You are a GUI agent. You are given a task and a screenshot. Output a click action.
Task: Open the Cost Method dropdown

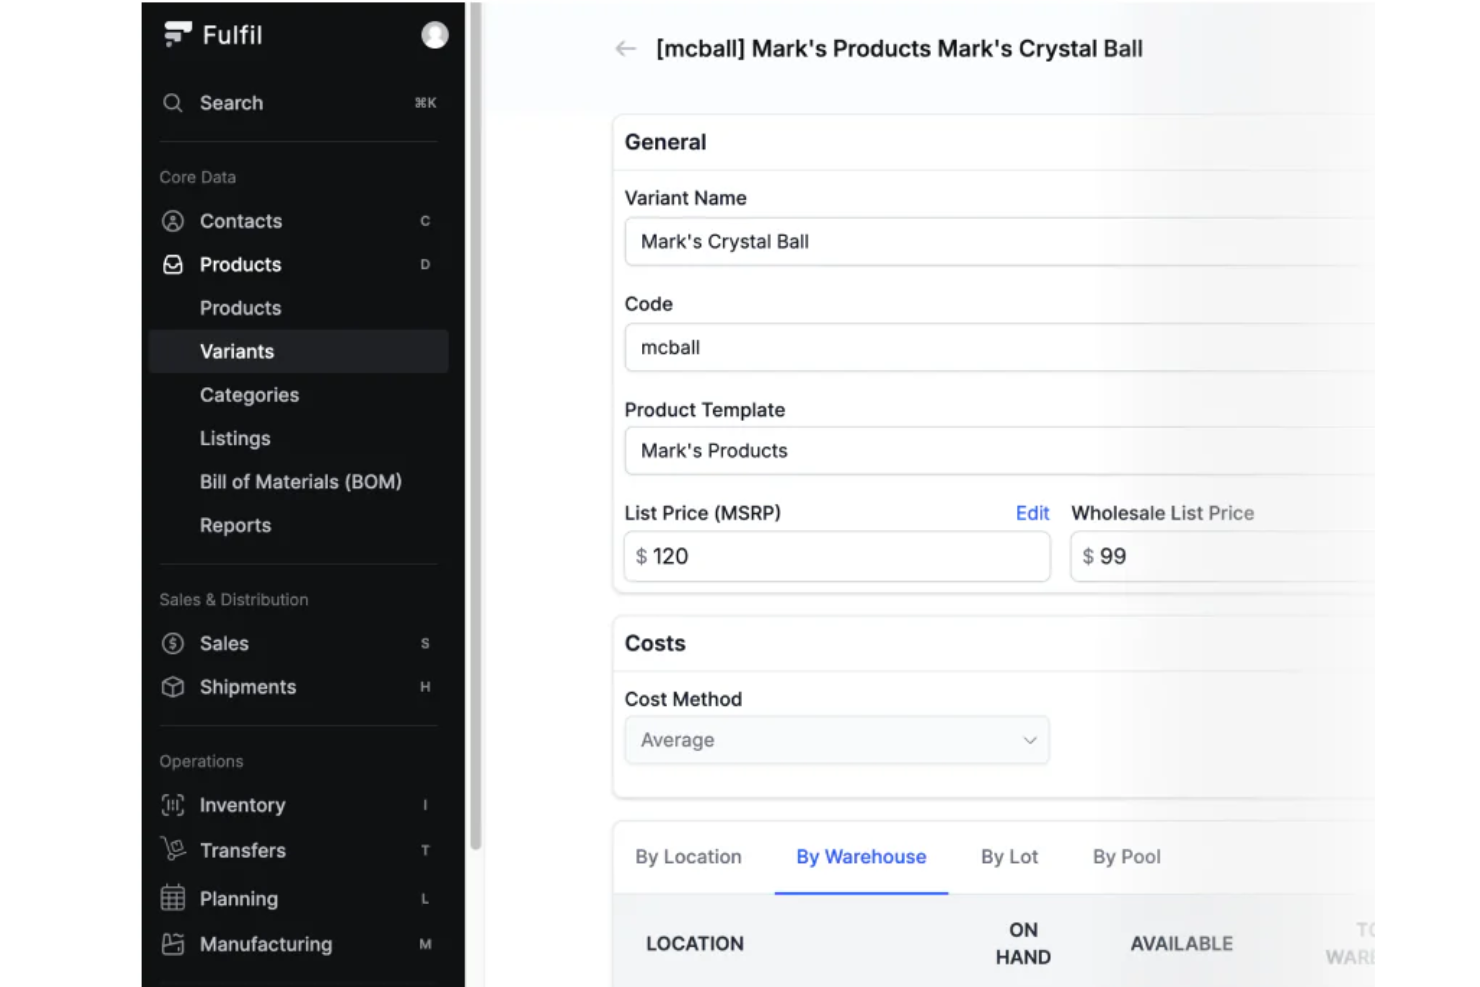click(836, 740)
